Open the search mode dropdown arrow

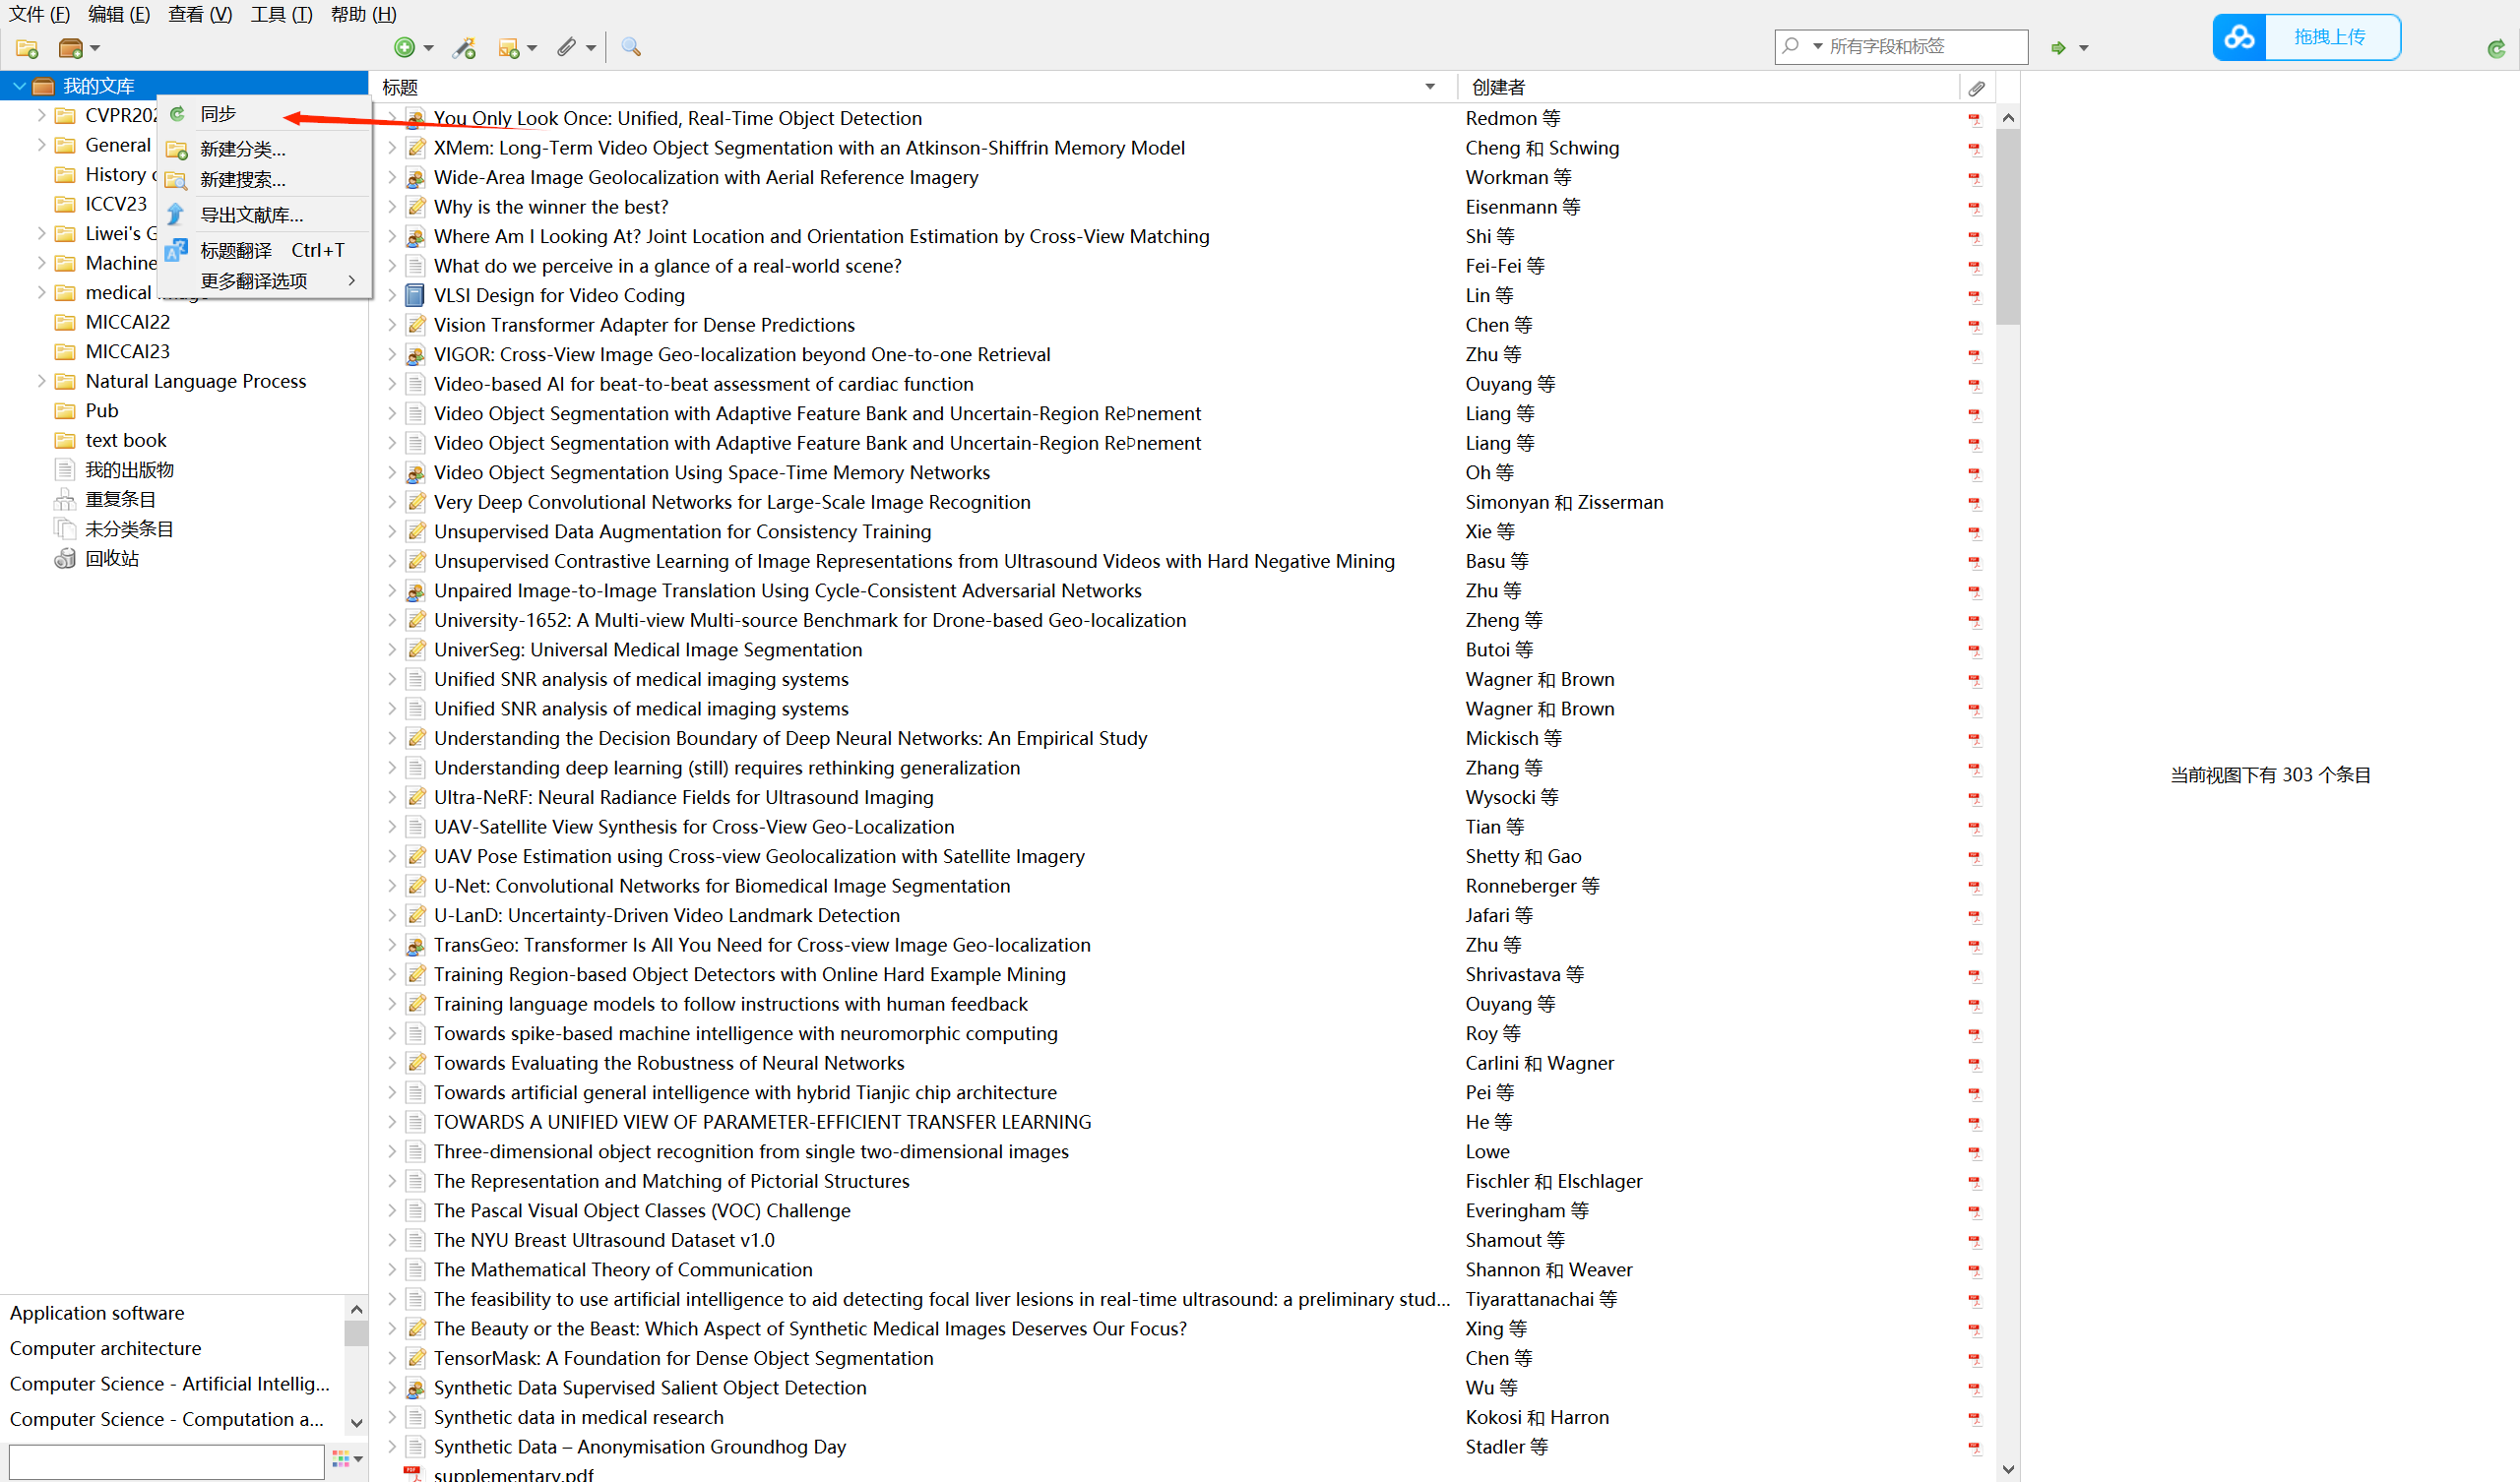(1817, 46)
